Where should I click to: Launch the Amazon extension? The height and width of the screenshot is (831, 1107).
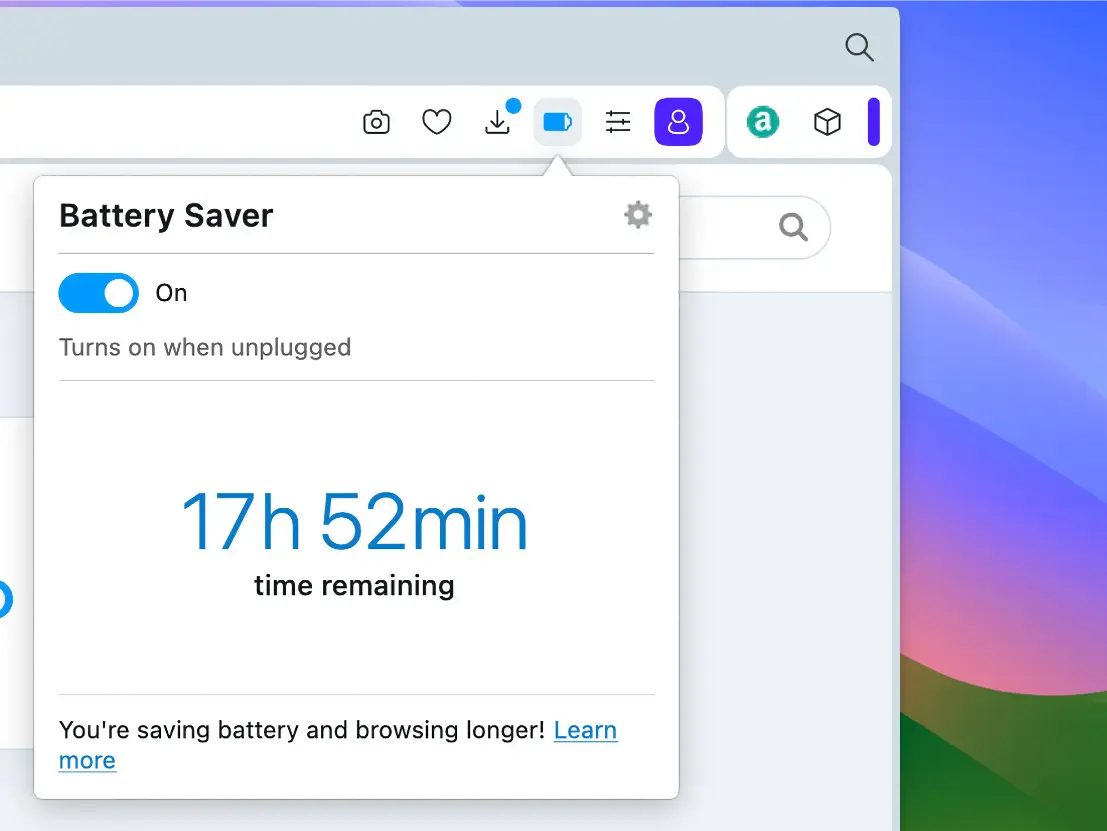[762, 121]
